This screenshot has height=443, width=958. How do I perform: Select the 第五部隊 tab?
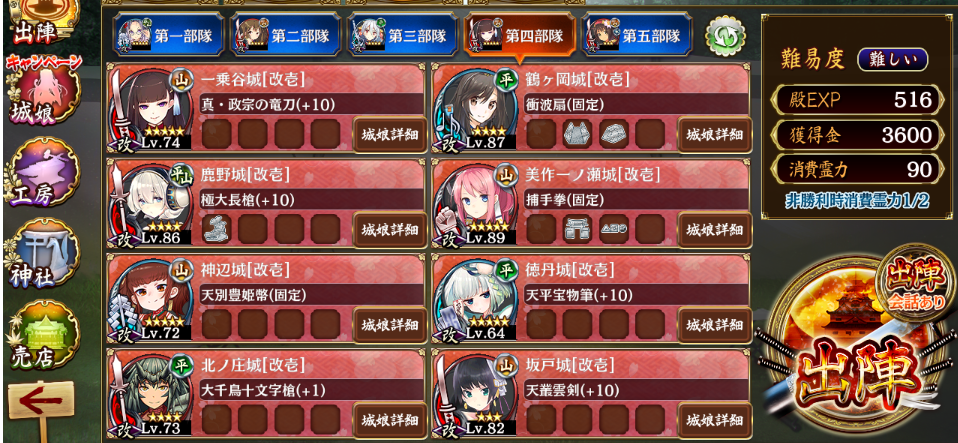(x=637, y=35)
